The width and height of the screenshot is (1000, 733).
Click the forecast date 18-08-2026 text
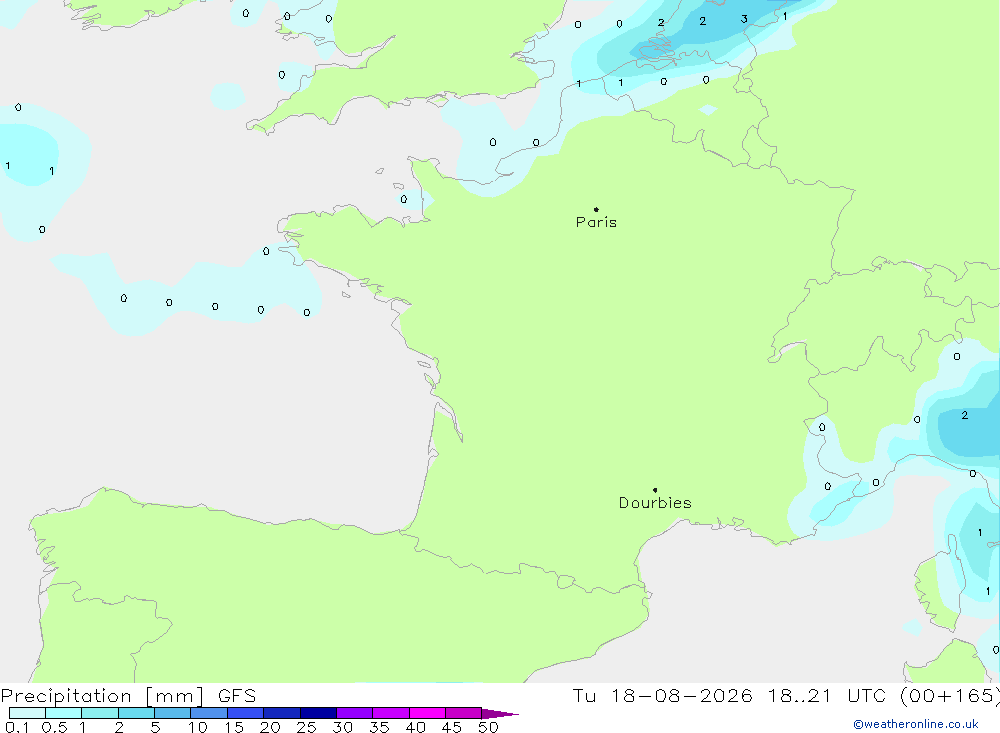[x=681, y=696]
